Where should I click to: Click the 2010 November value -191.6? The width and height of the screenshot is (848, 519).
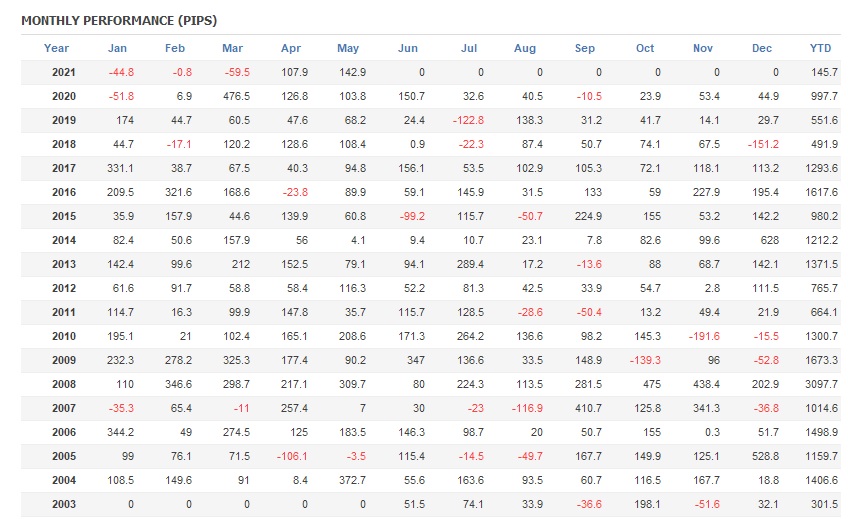(709, 337)
